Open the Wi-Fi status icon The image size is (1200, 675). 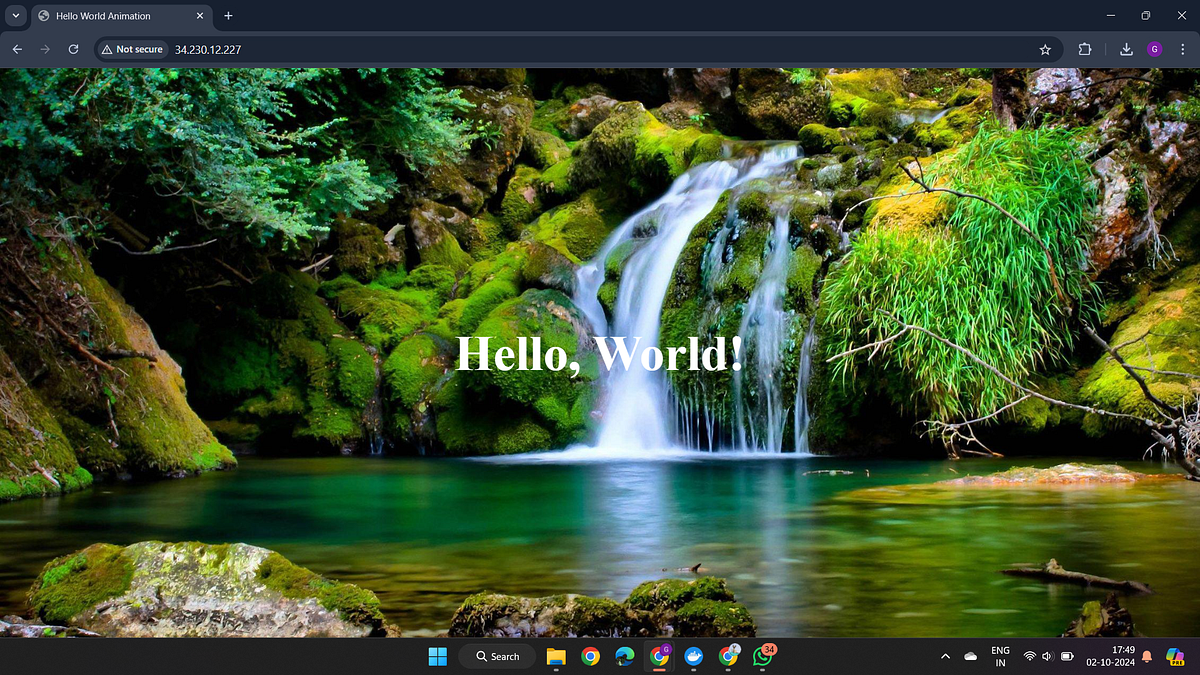coord(1029,656)
